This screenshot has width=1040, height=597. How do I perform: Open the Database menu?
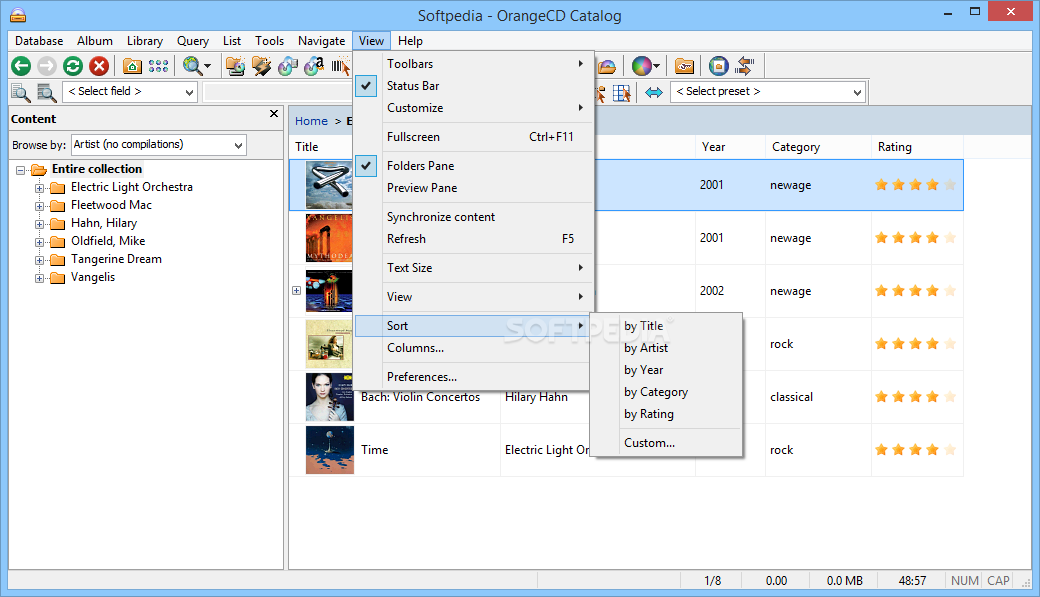tap(39, 40)
